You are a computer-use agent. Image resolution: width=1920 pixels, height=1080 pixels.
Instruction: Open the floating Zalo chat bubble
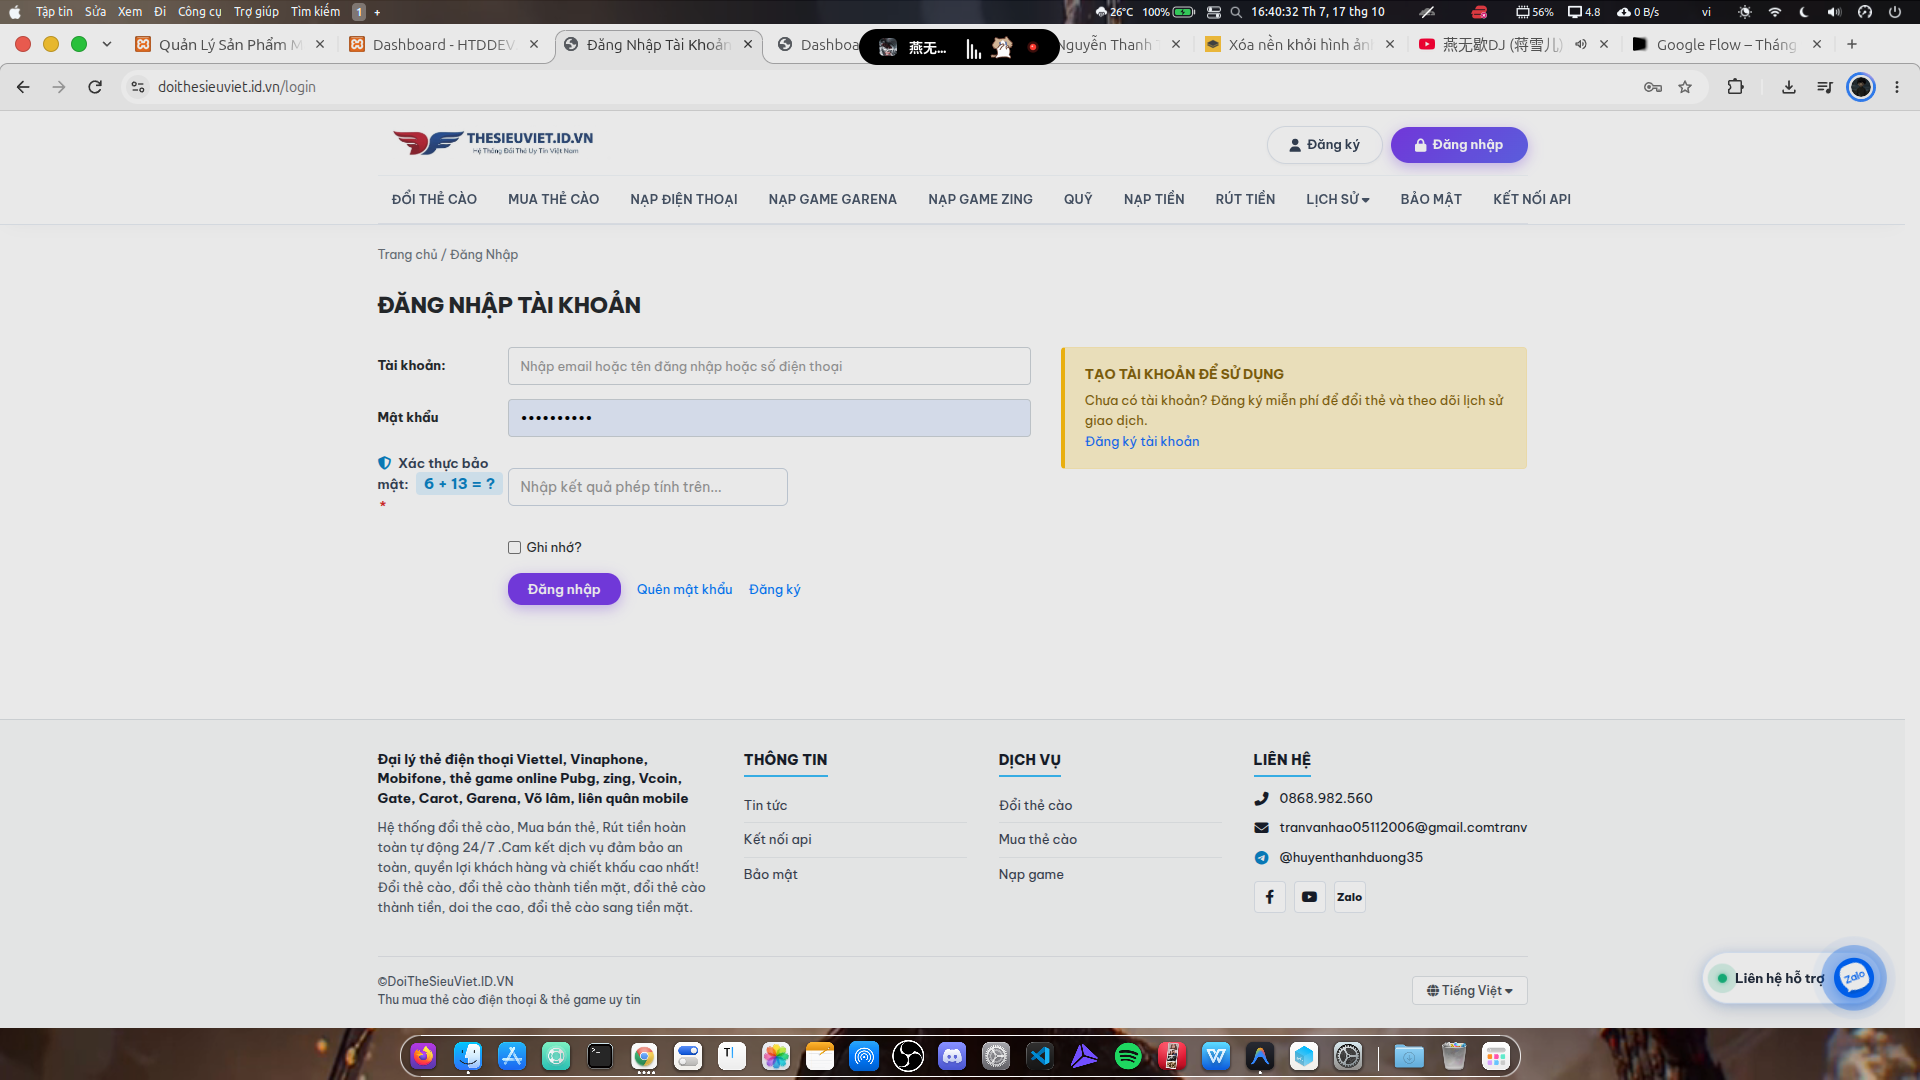click(x=1853, y=977)
